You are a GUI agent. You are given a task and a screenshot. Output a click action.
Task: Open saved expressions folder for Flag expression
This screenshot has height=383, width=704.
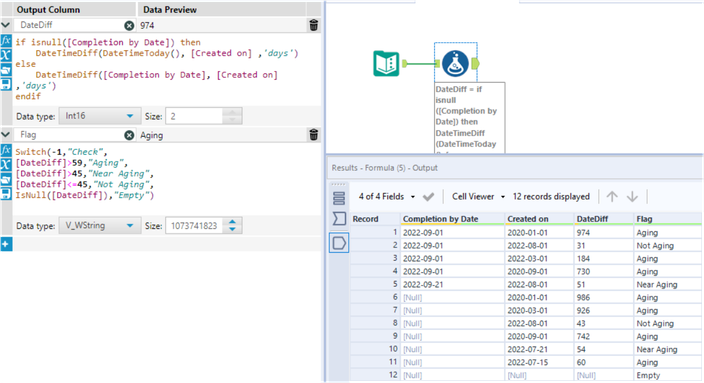point(6,179)
